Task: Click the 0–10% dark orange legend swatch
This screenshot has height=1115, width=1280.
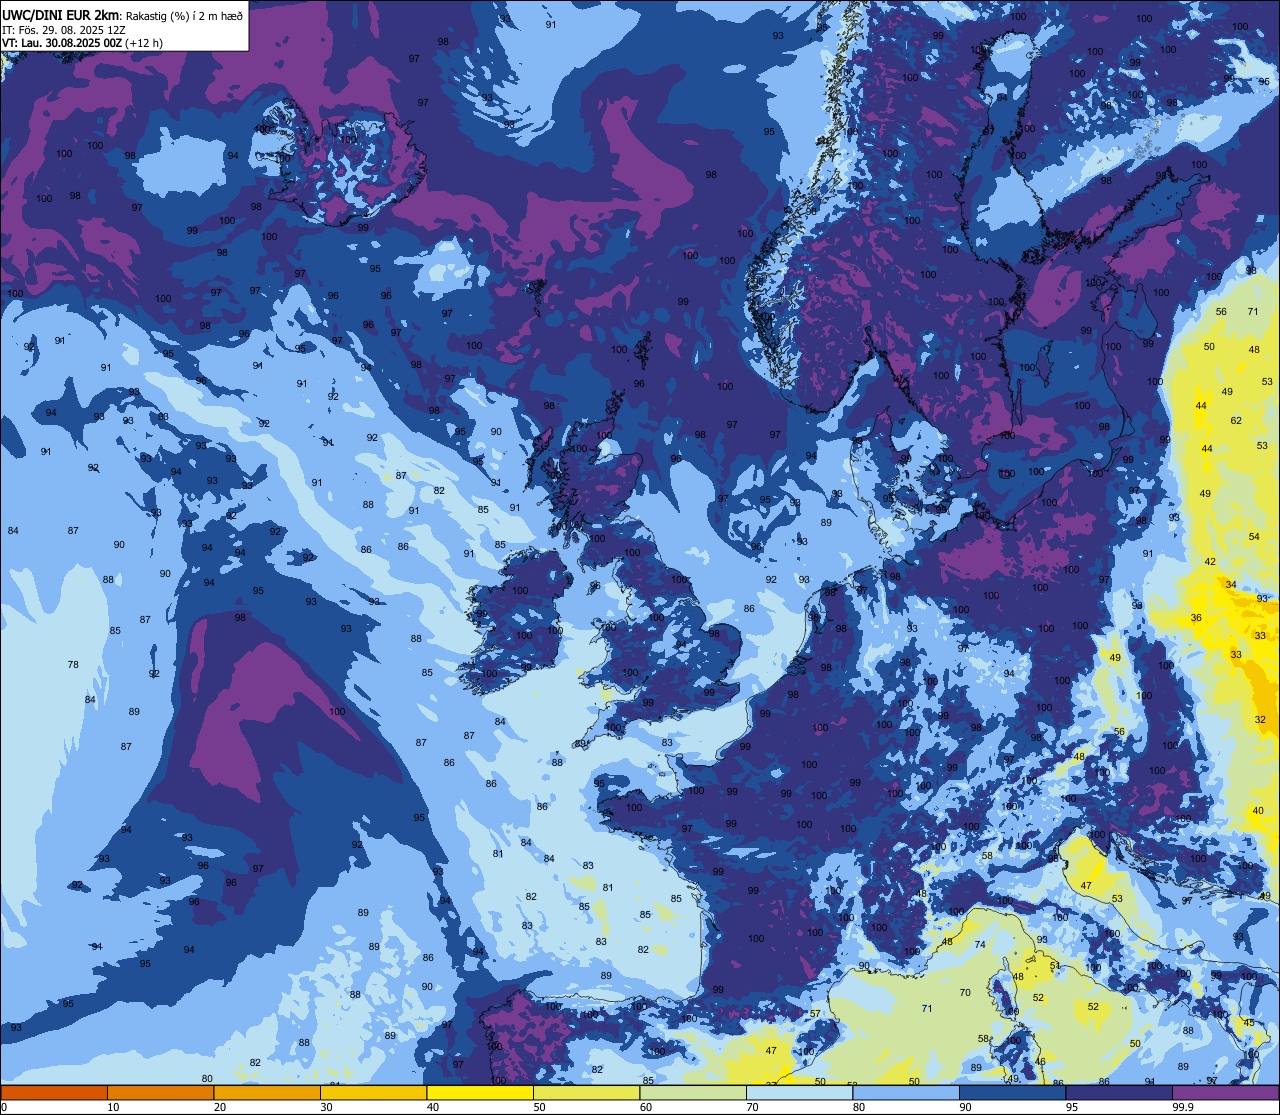Action: coord(54,1092)
